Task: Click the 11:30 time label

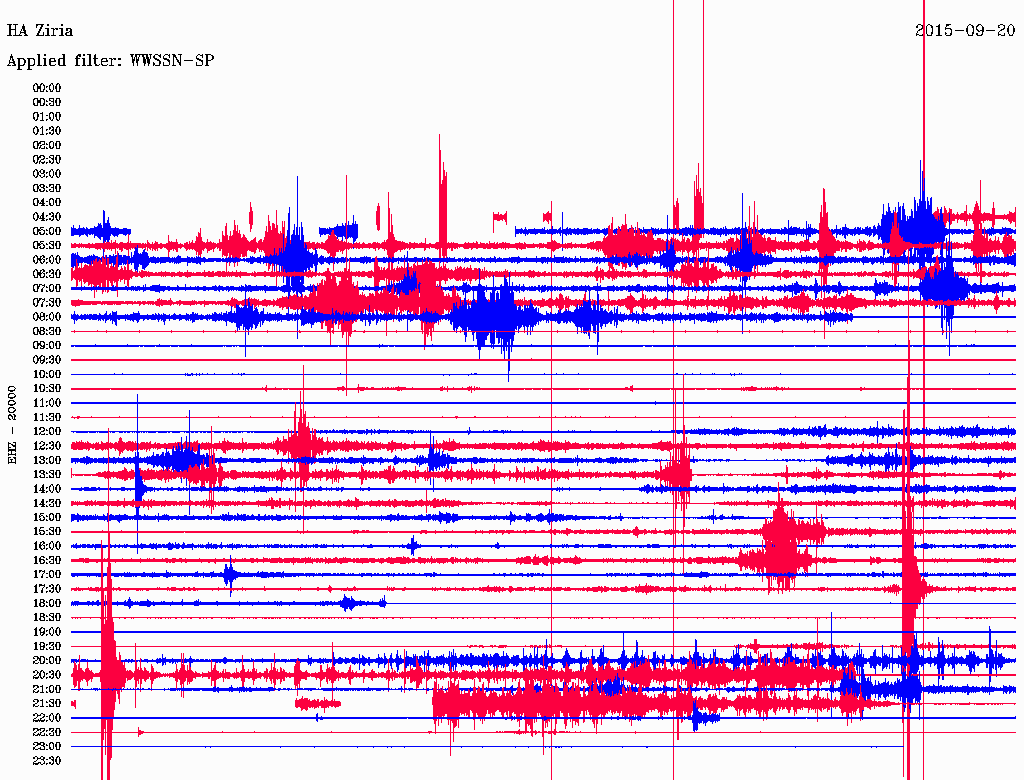Action: click(x=47, y=417)
